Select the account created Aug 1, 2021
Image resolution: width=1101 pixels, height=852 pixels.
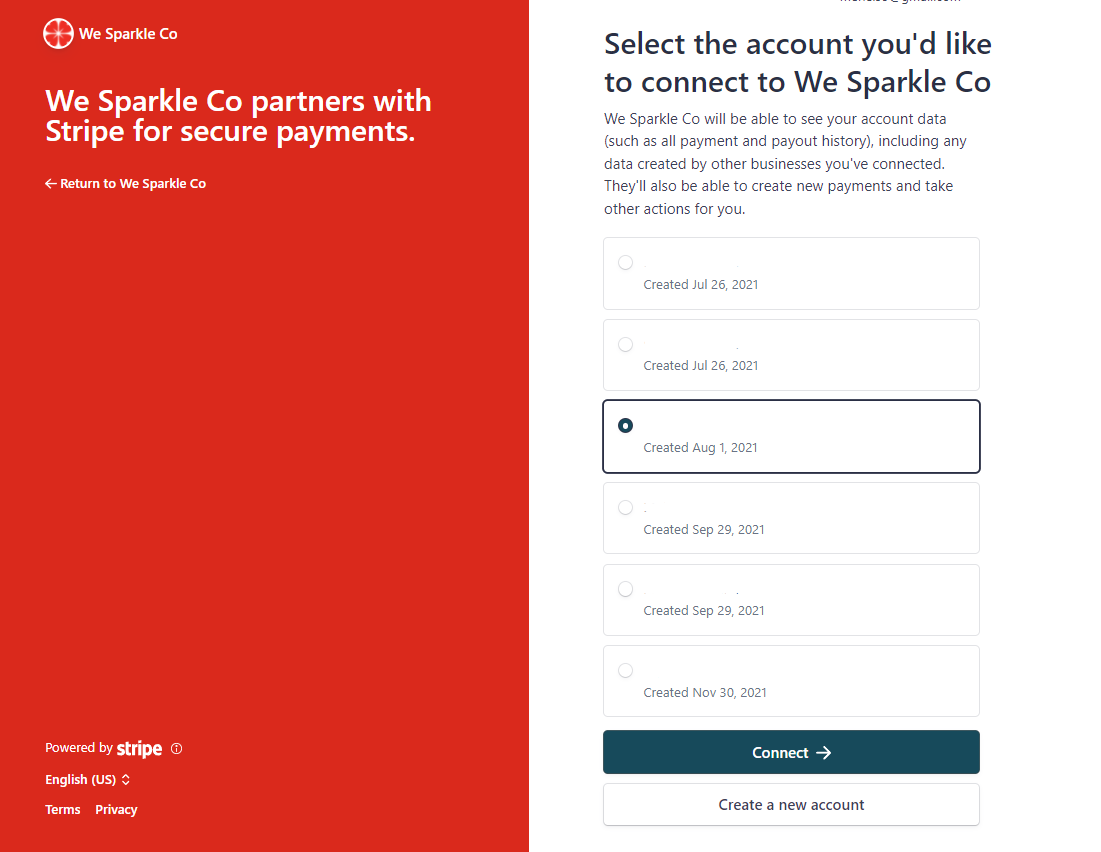(791, 436)
